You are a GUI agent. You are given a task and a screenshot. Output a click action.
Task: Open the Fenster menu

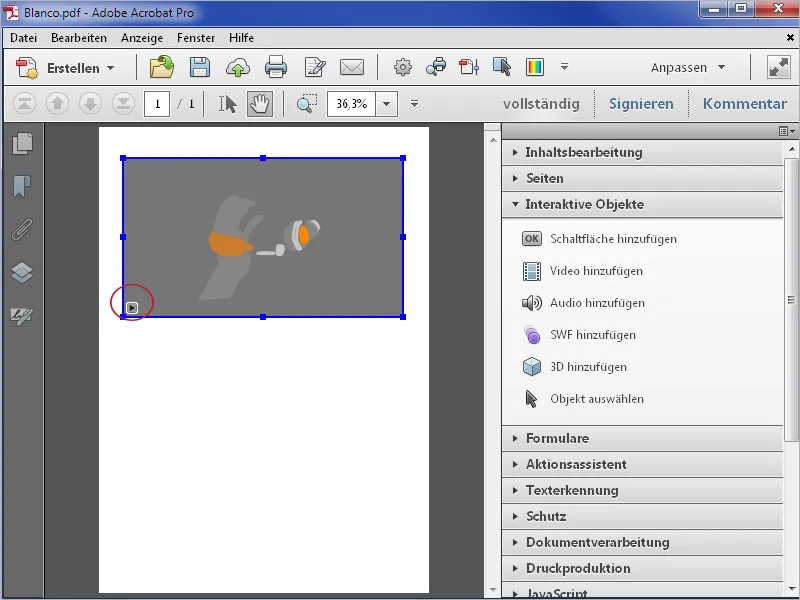pyautogui.click(x=196, y=38)
